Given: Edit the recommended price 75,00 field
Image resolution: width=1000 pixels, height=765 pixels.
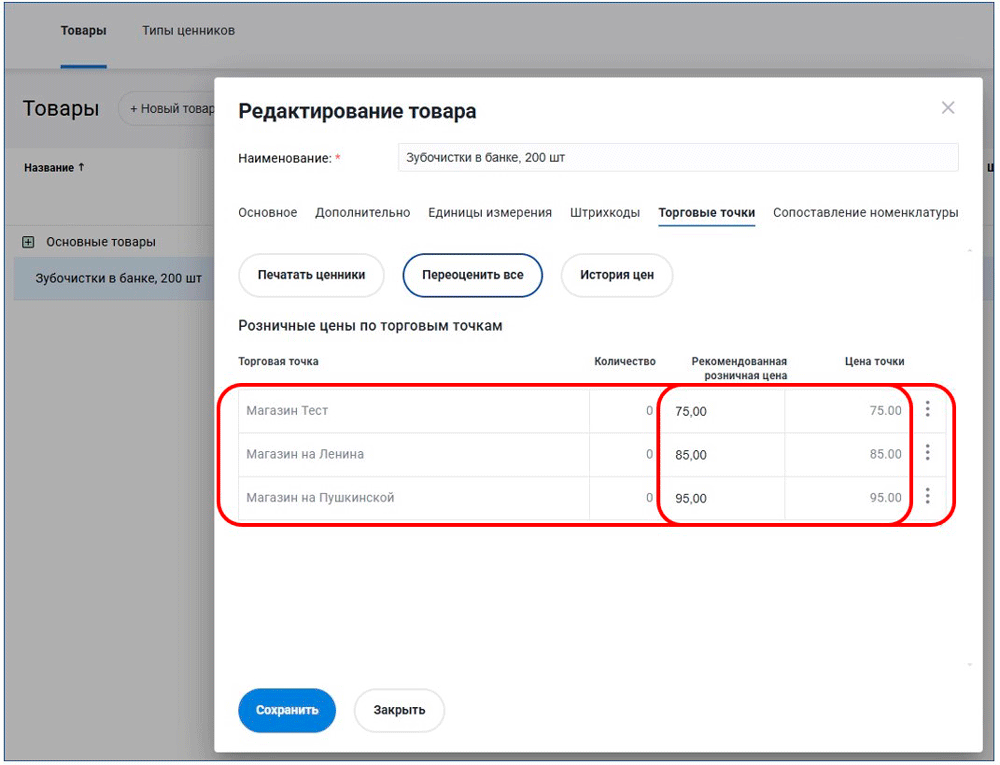Looking at the screenshot, I should [x=720, y=410].
